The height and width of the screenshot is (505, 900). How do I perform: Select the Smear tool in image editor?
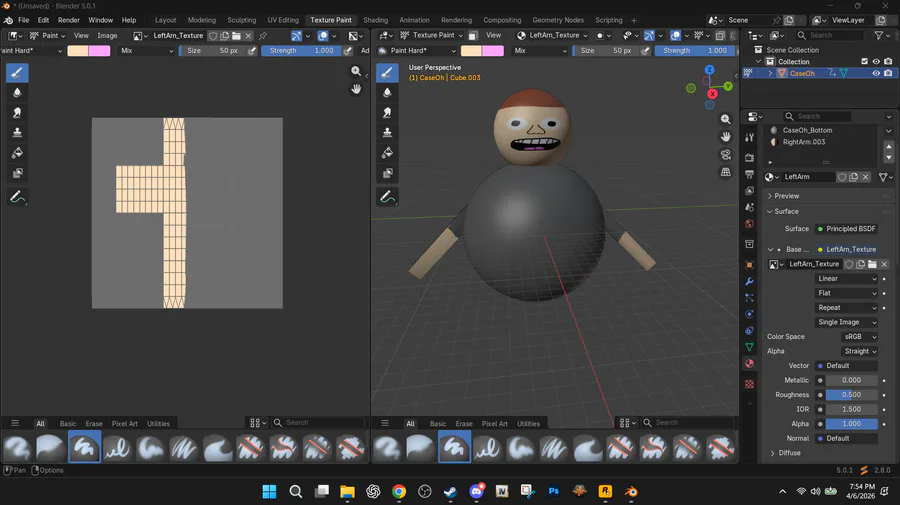pyautogui.click(x=17, y=113)
